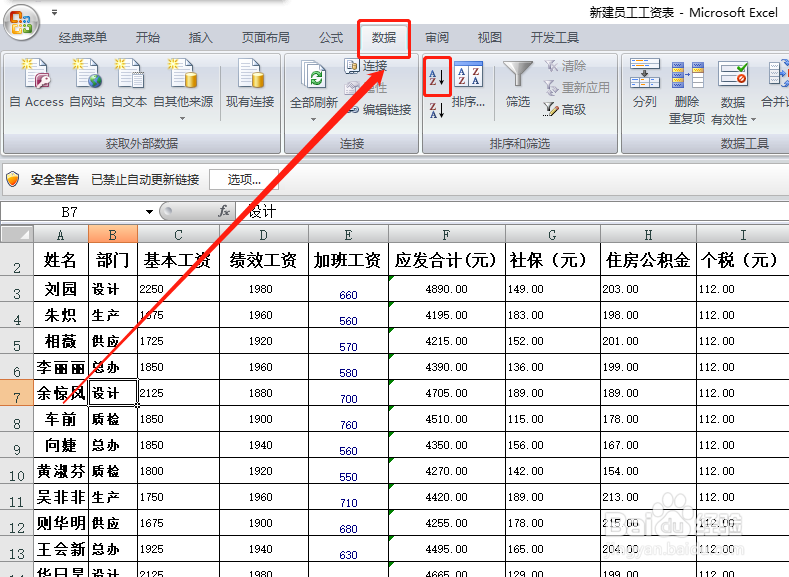This screenshot has width=789, height=577.
Task: Click the security warning shield icon
Action: [x=13, y=179]
